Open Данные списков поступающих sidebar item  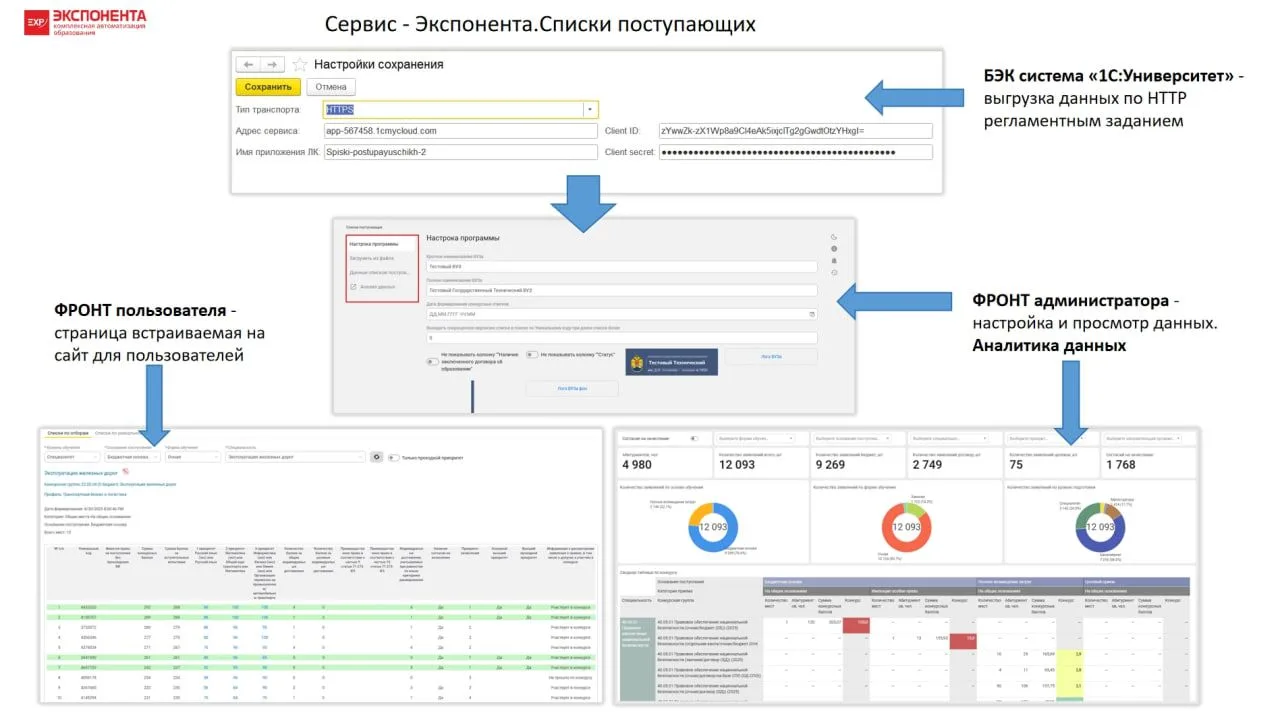pos(379,272)
